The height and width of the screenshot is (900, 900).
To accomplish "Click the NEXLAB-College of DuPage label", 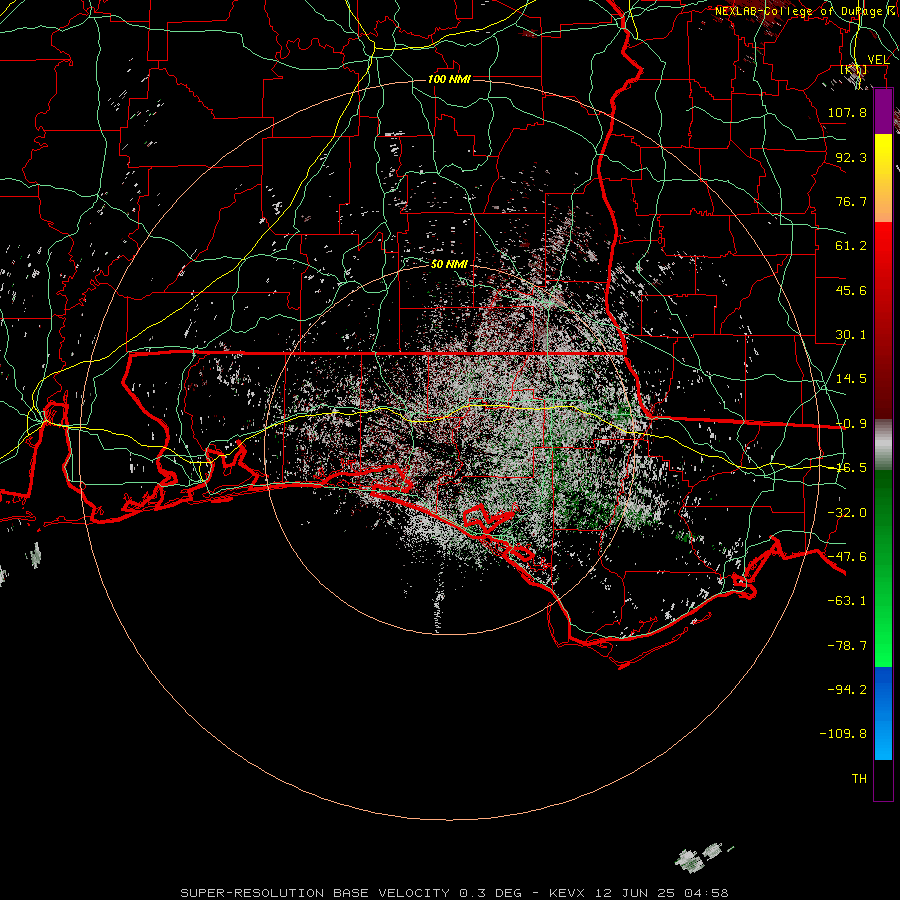I will click(x=801, y=11).
